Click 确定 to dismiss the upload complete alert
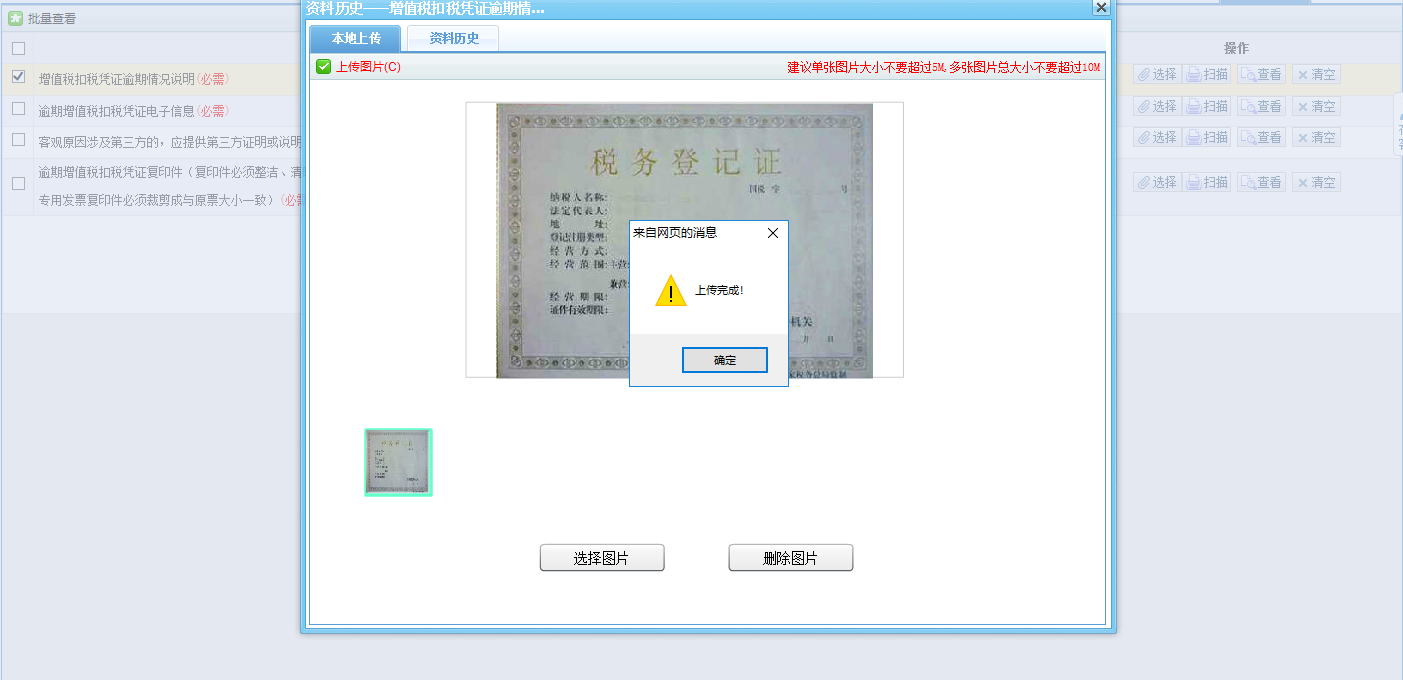This screenshot has height=680, width=1403. pyautogui.click(x=724, y=359)
